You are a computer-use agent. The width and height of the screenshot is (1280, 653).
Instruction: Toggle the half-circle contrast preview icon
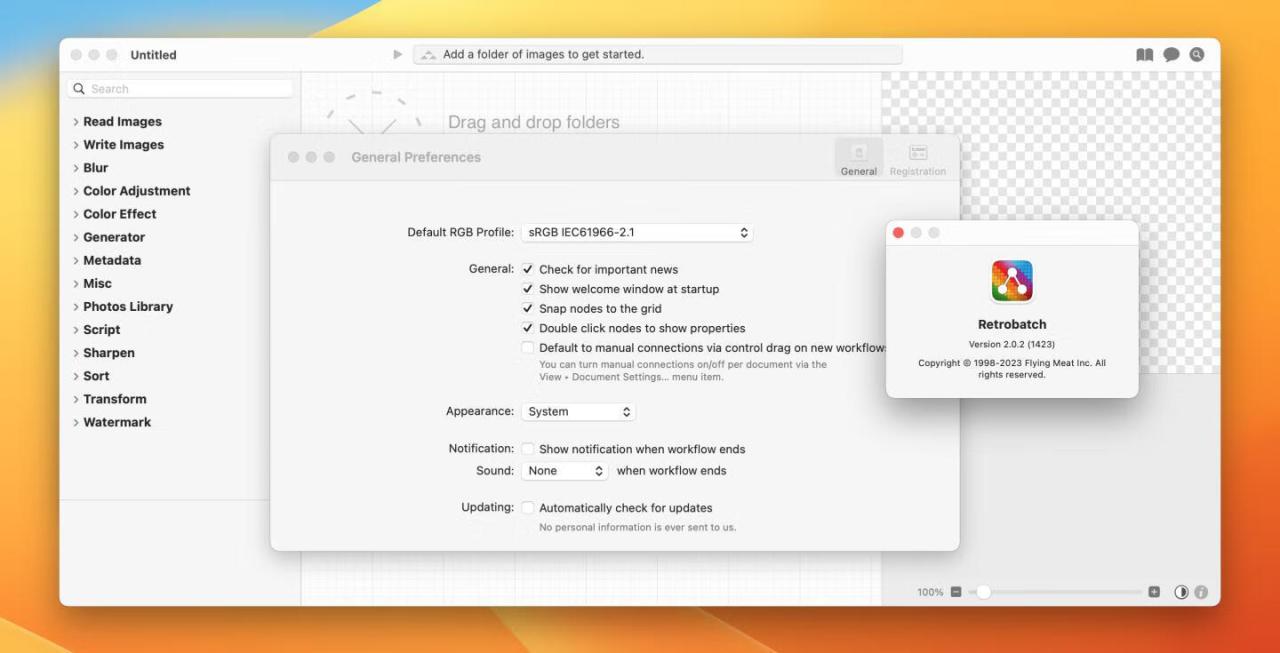[x=1181, y=592]
